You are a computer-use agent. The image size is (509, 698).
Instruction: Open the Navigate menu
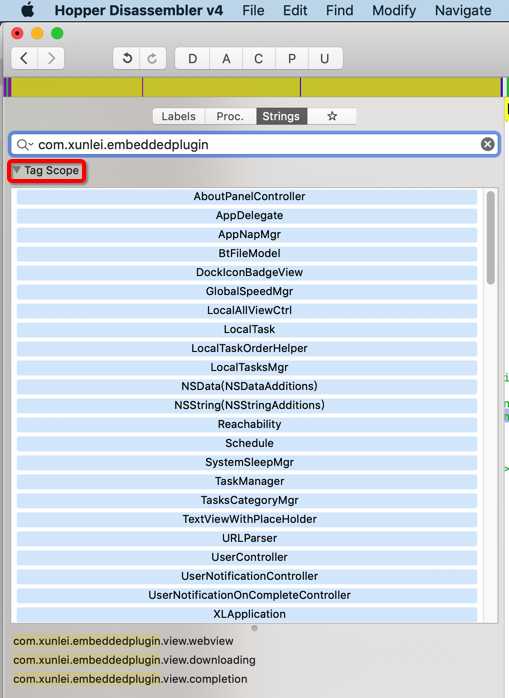click(463, 10)
